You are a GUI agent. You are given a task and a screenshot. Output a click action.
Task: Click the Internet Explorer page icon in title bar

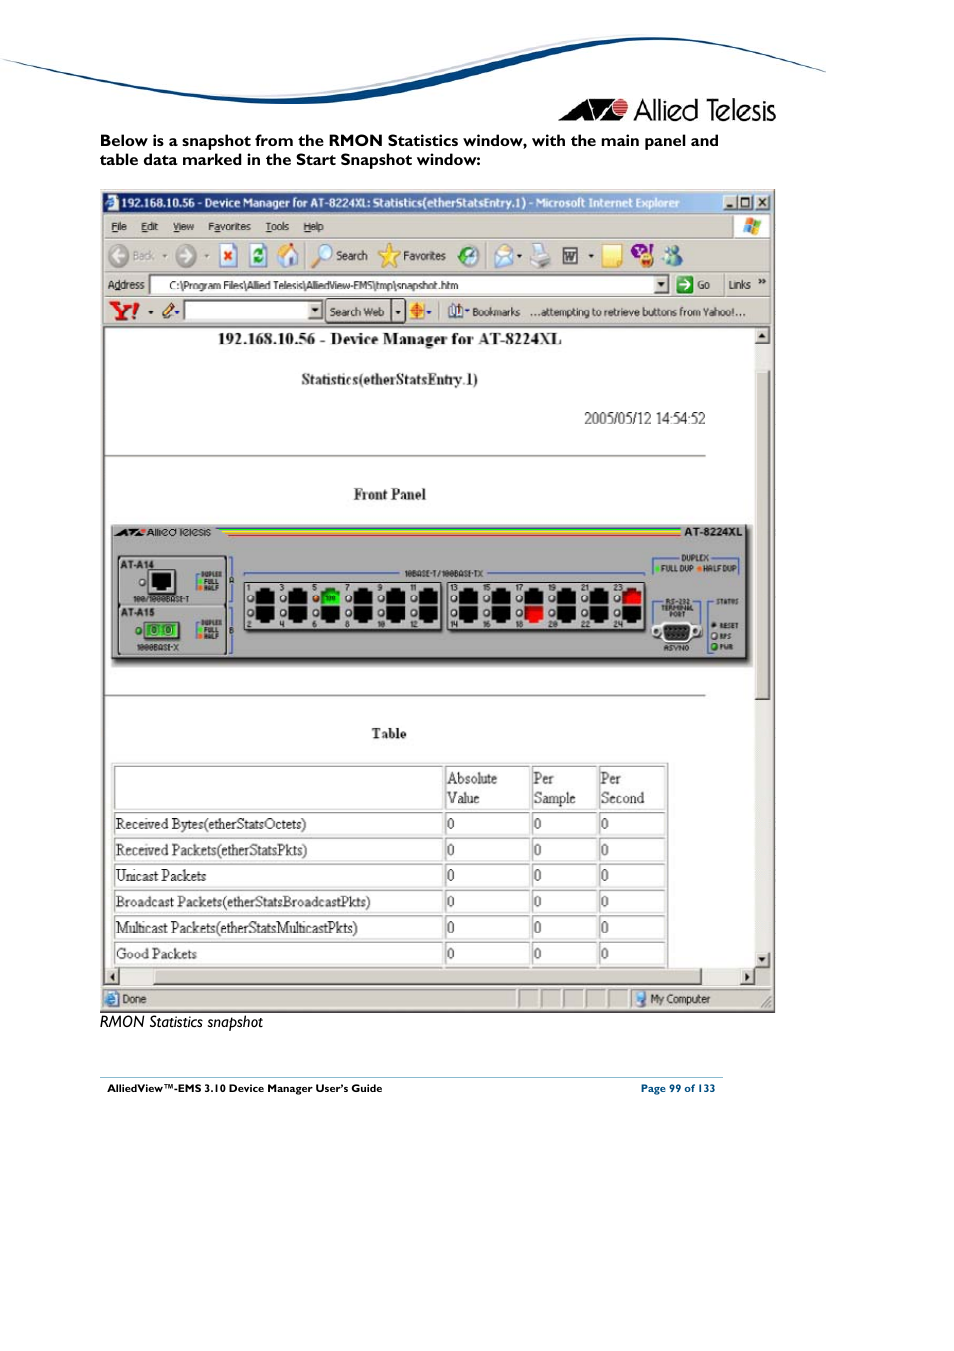click(x=112, y=203)
